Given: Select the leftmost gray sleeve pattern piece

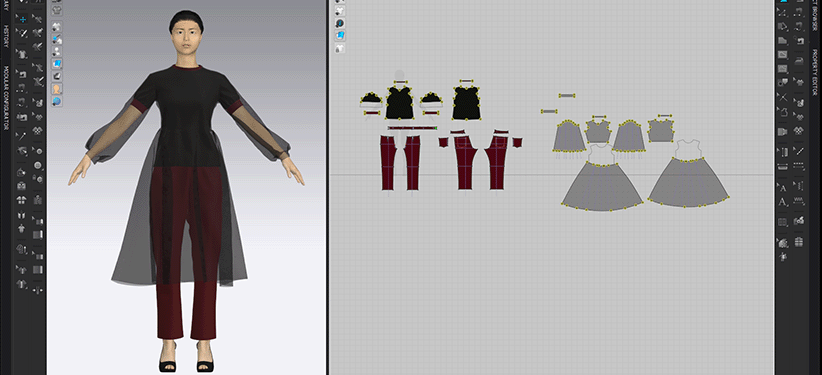Looking at the screenshot, I should click(570, 136).
